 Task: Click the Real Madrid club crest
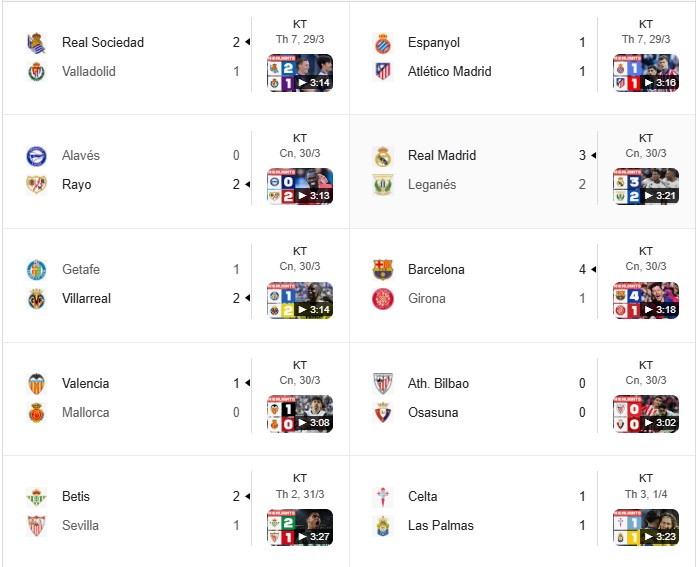382,156
